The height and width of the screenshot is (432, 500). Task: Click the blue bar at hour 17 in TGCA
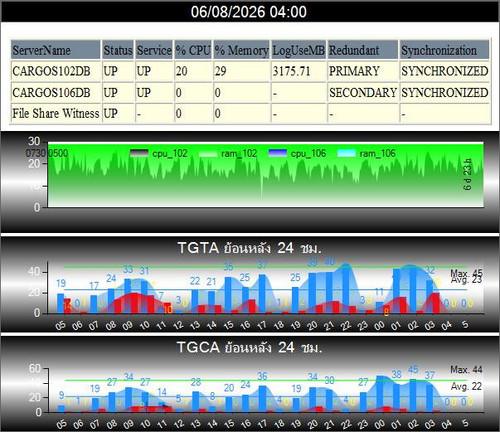tap(262, 399)
